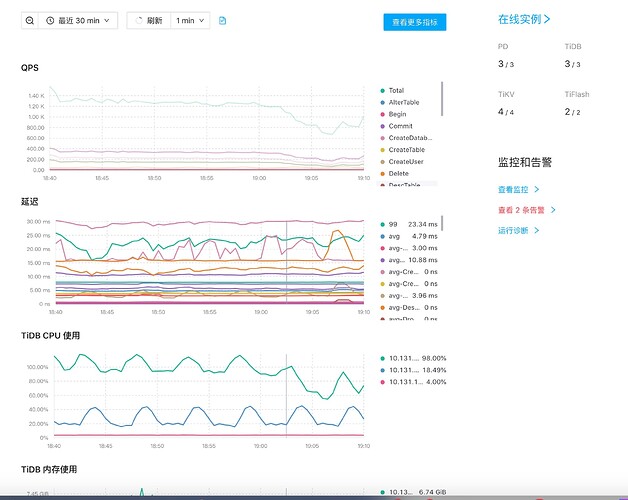This screenshot has height=500, width=628.
Task: Toggle the 99 percentile latency legend item
Action: pos(392,225)
